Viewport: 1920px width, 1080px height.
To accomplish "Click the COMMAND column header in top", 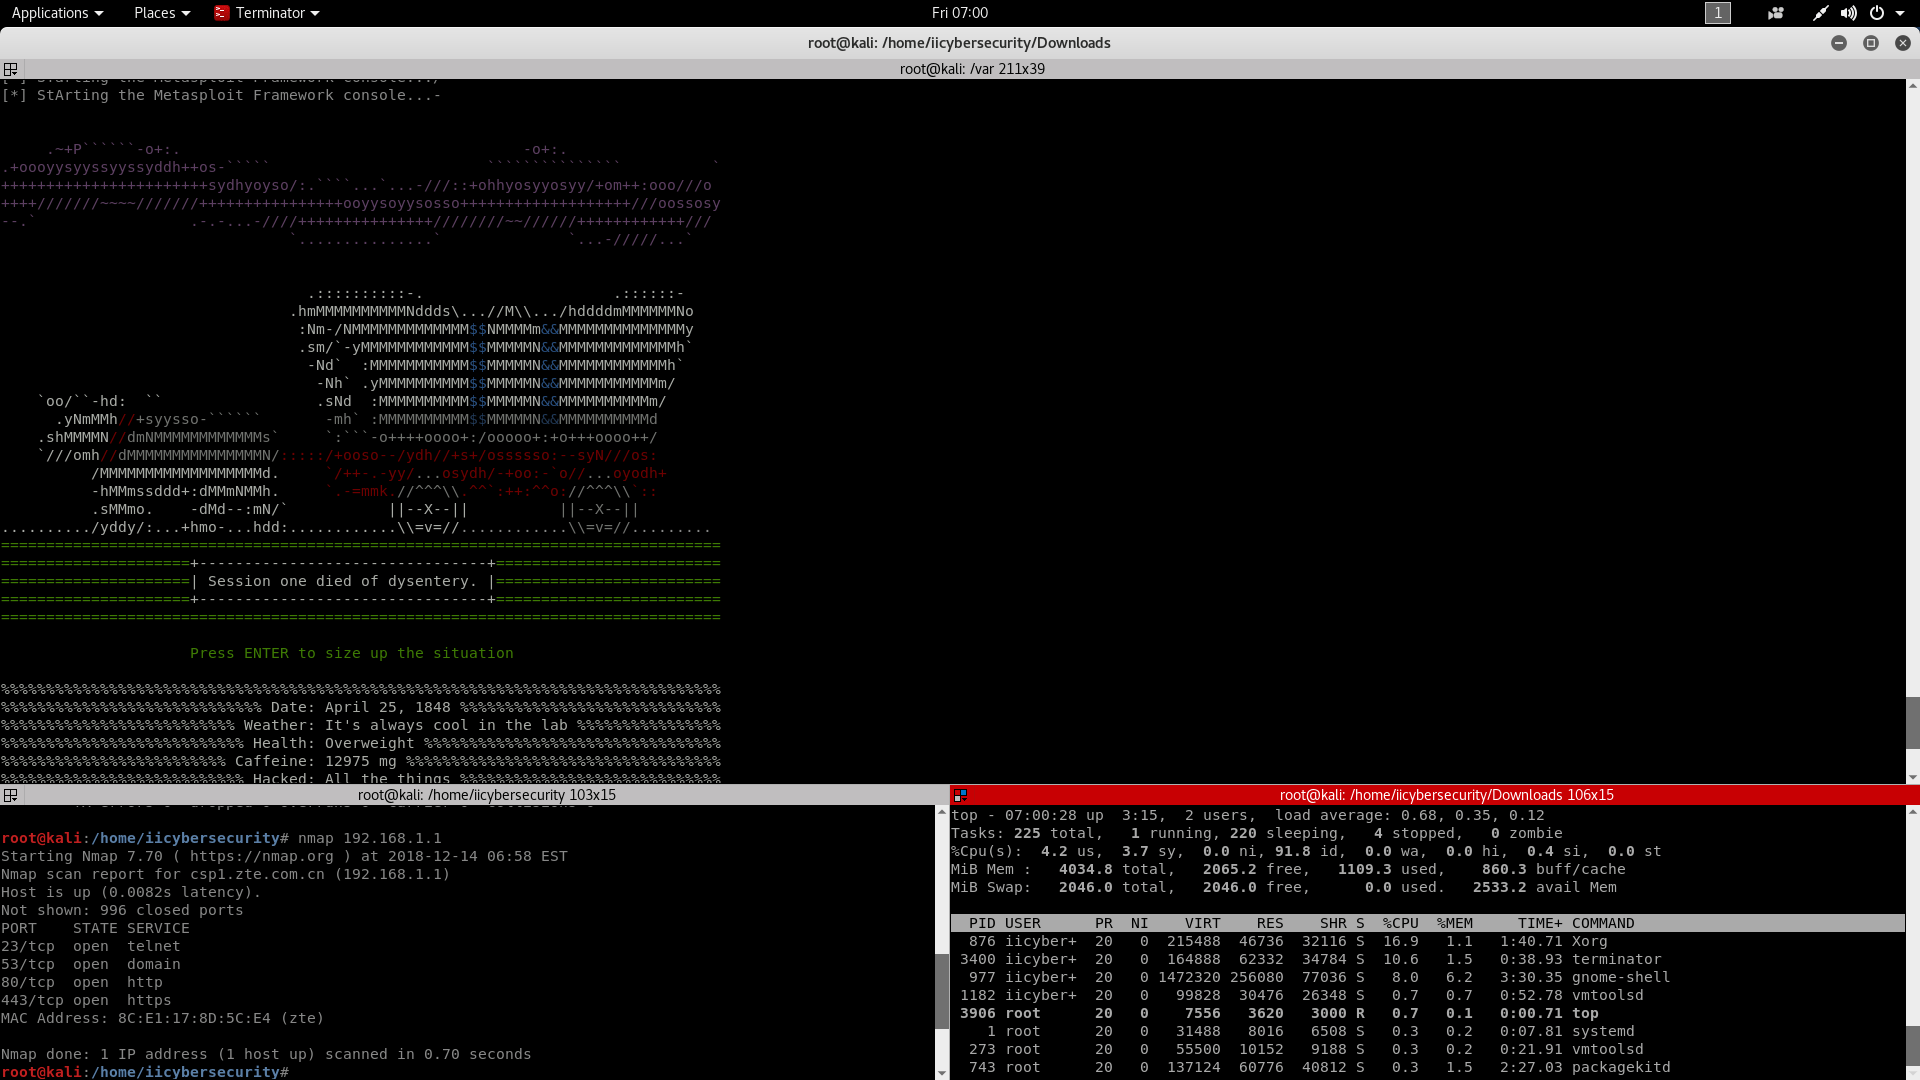I will coord(1603,923).
